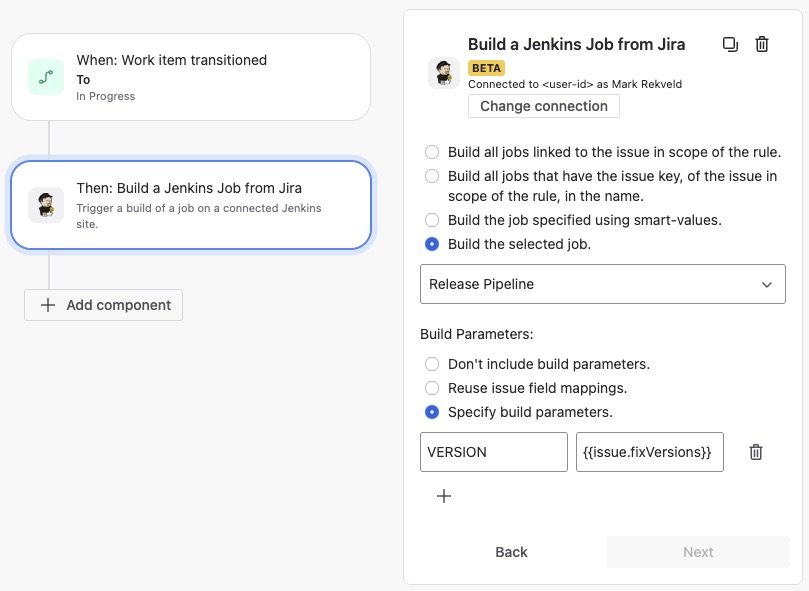The height and width of the screenshot is (591, 809).
Task: Choose Don't include build parameters
Action: tap(432, 364)
